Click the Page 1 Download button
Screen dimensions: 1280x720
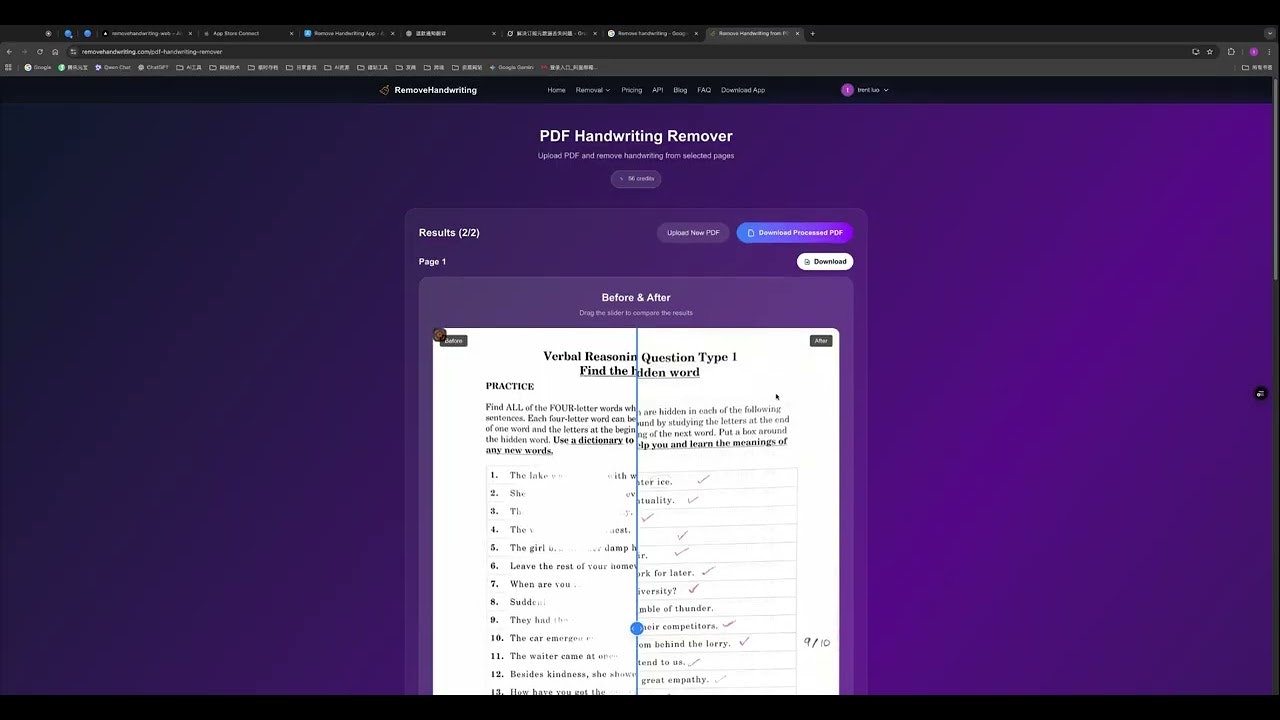(825, 262)
